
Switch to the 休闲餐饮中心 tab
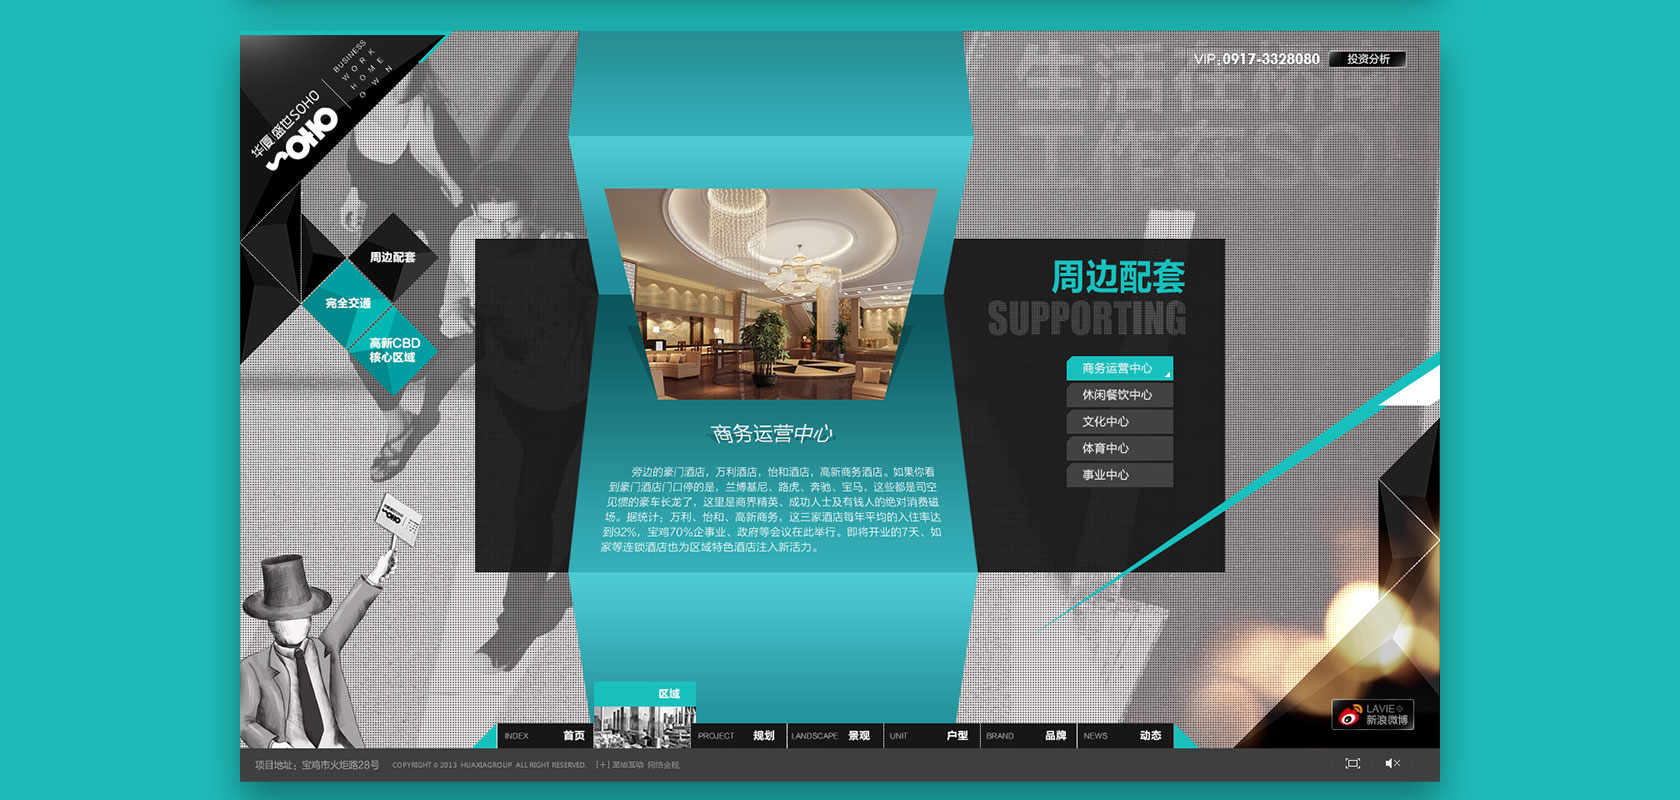coord(1119,395)
